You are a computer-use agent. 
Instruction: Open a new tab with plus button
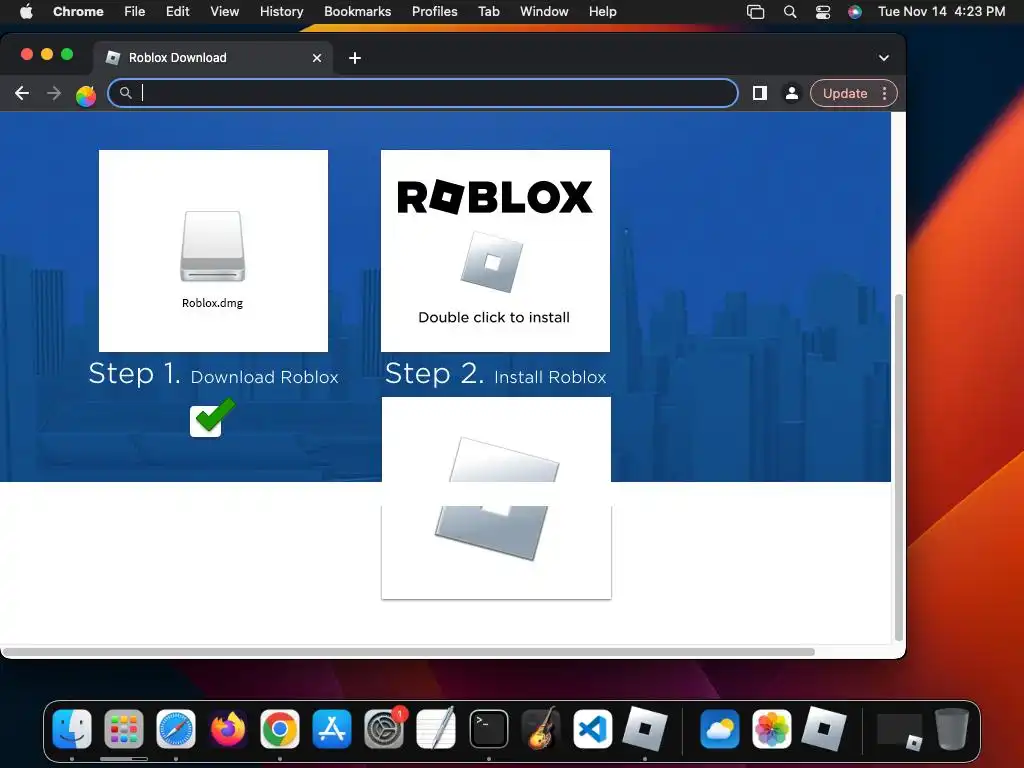tap(355, 58)
